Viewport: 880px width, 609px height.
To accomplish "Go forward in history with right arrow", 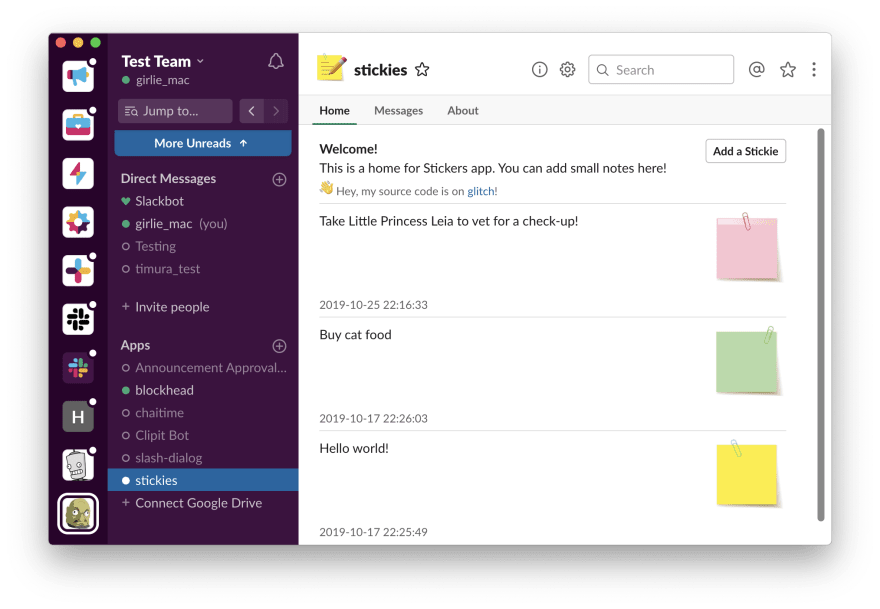I will pyautogui.click(x=276, y=111).
